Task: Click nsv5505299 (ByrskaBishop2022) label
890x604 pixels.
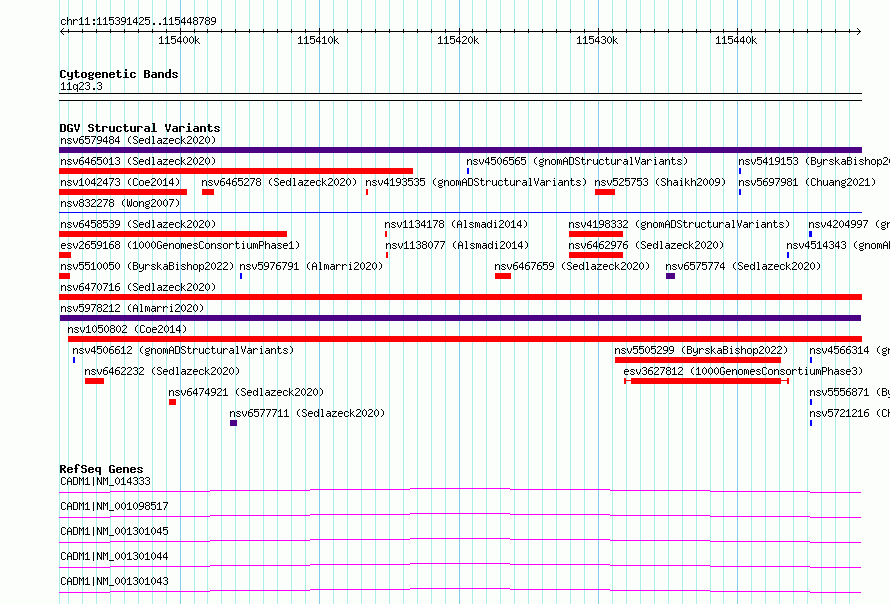Action: (701, 350)
